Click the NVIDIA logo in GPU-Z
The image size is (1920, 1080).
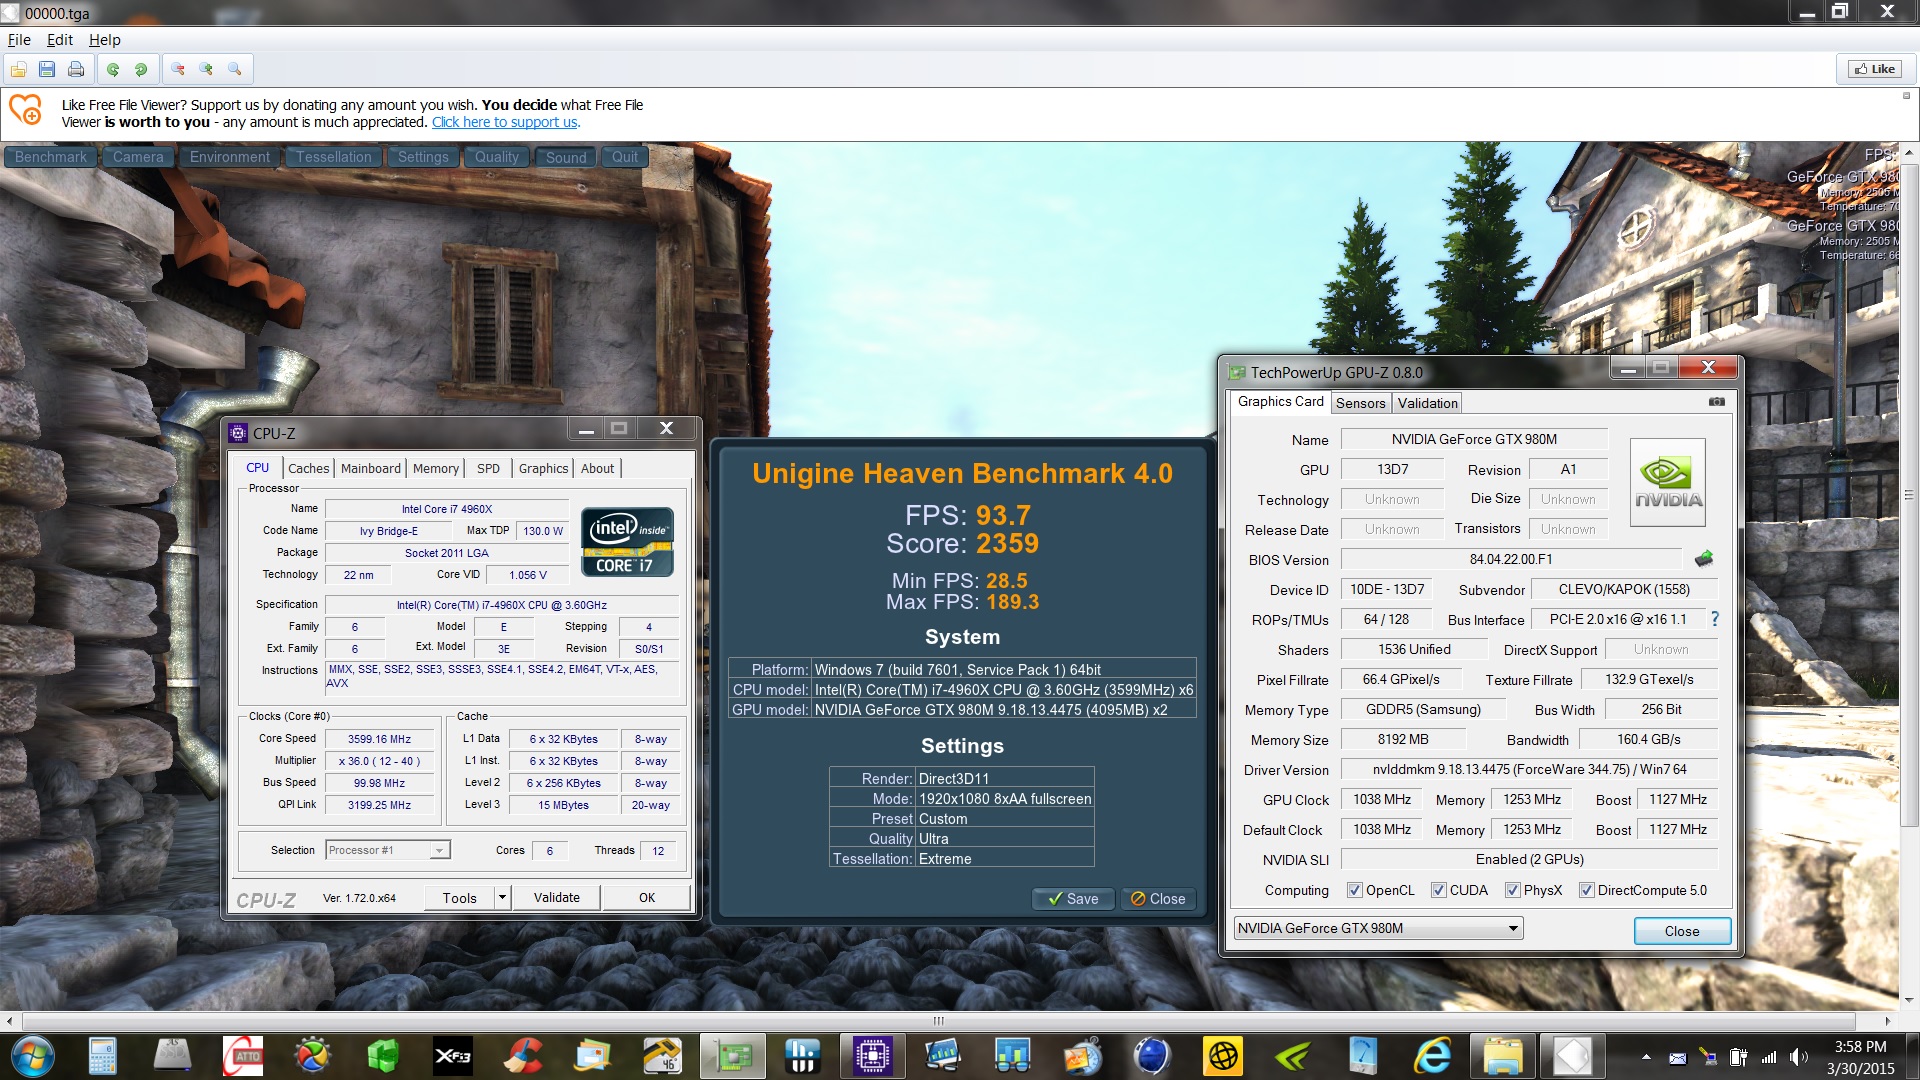(x=1667, y=483)
